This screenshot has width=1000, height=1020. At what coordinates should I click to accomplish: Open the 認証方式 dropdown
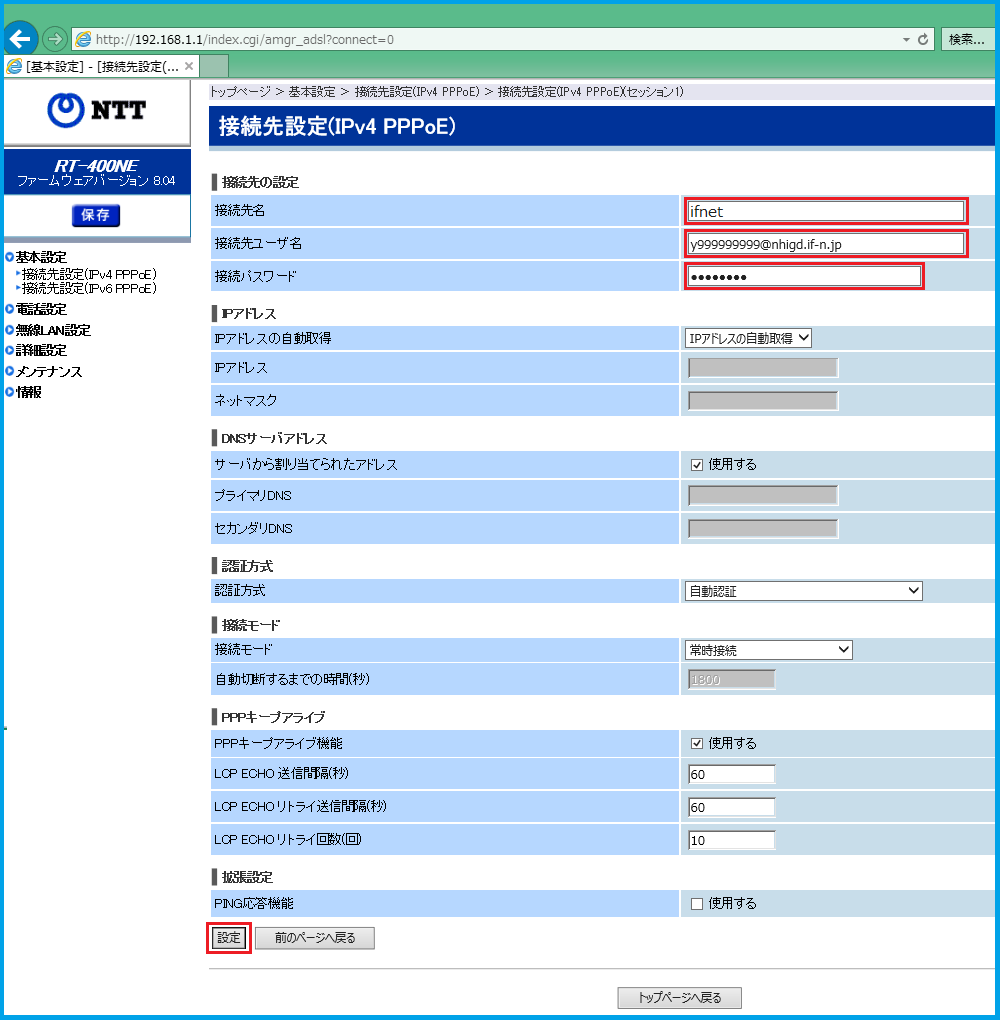(x=804, y=591)
